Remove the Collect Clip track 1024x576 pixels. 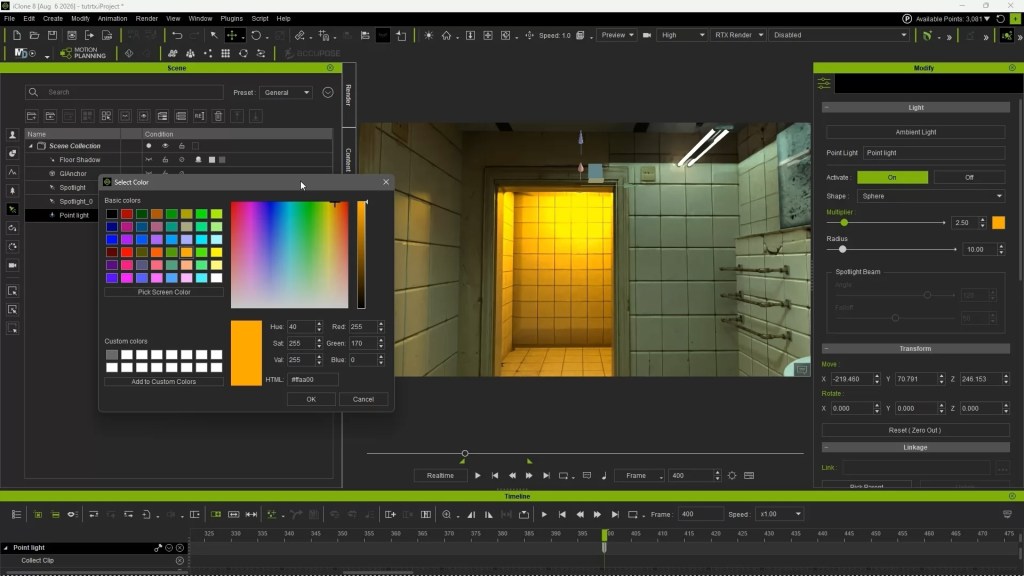point(180,560)
